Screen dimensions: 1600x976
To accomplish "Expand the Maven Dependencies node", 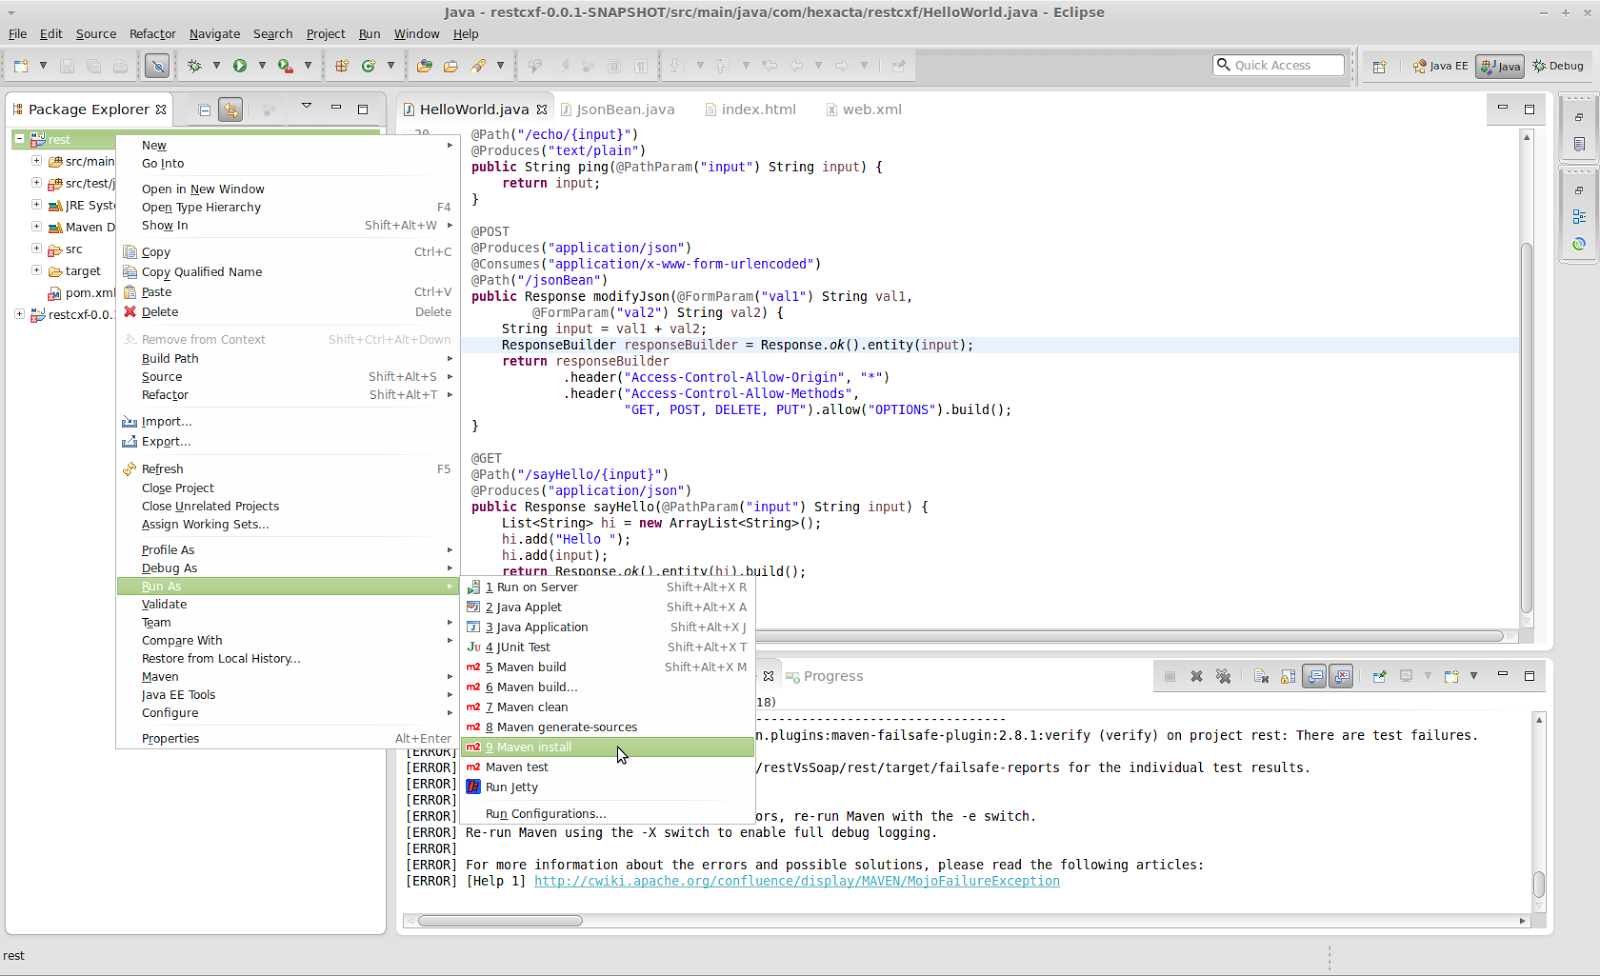I will pos(37,227).
